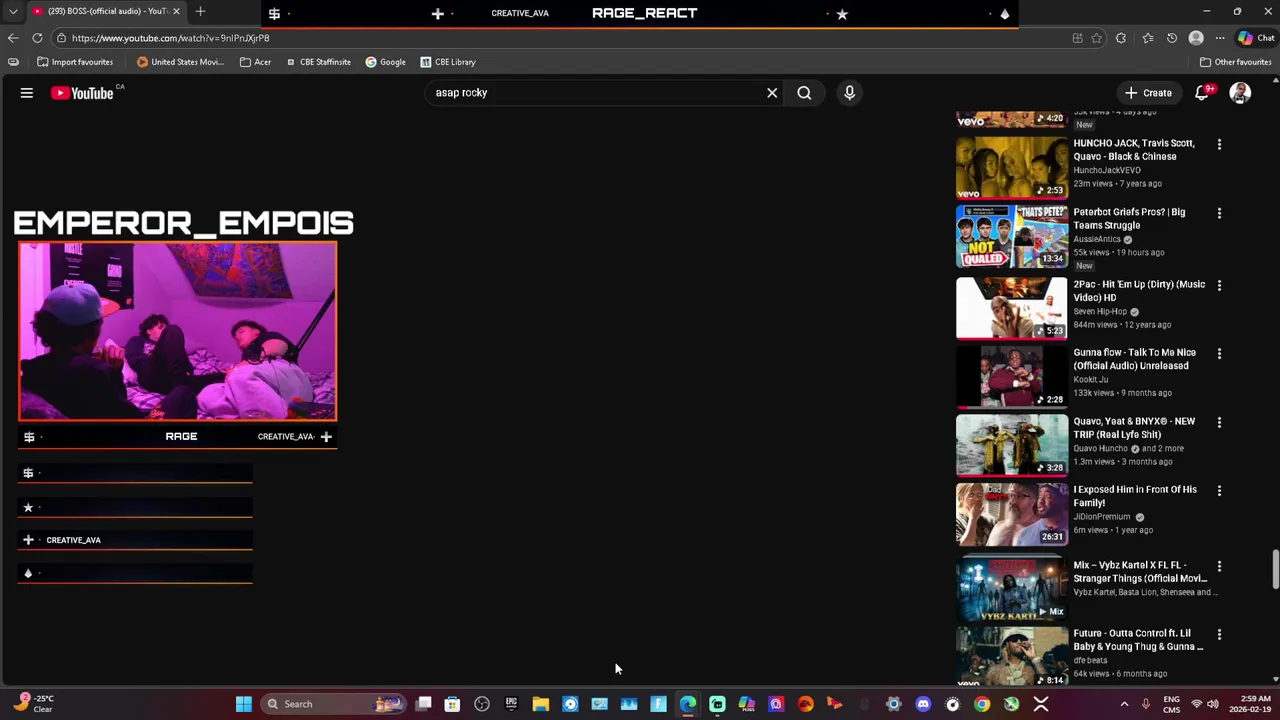Open the CBE Staffinsite bookmark
Viewport: 1280px width, 720px height.
pos(318,62)
